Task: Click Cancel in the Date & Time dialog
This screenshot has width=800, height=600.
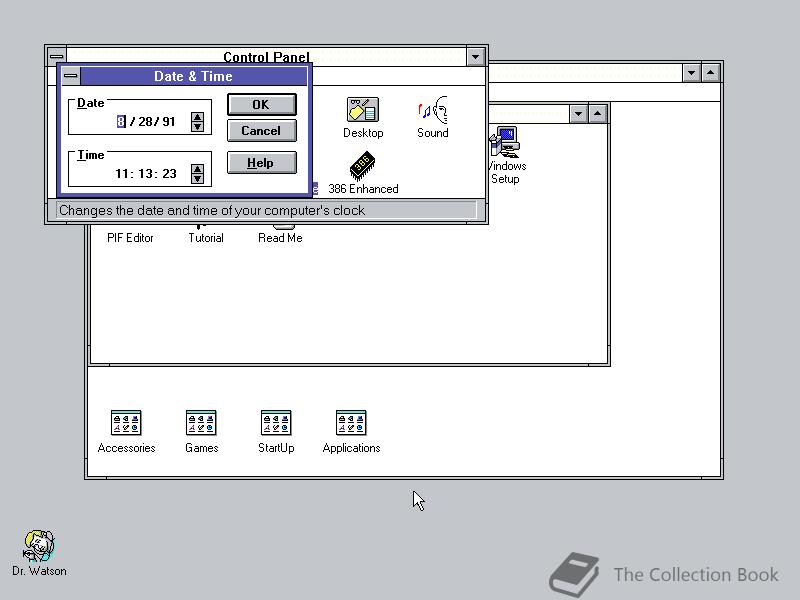Action: click(261, 131)
